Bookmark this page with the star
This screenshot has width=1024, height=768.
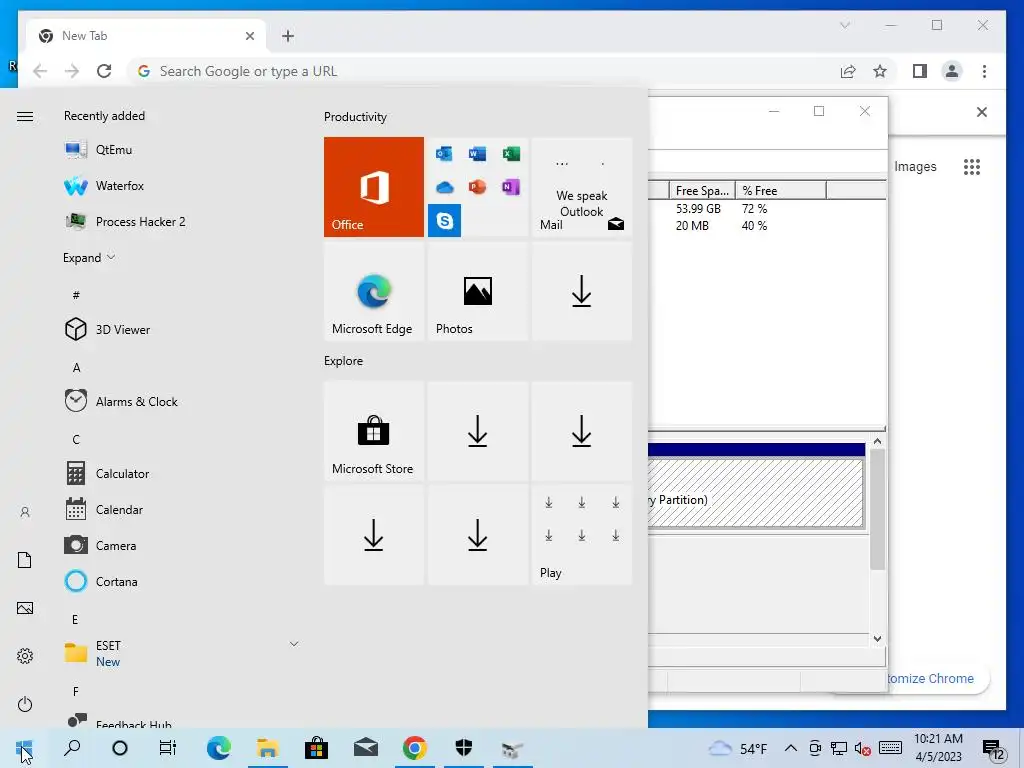click(880, 71)
